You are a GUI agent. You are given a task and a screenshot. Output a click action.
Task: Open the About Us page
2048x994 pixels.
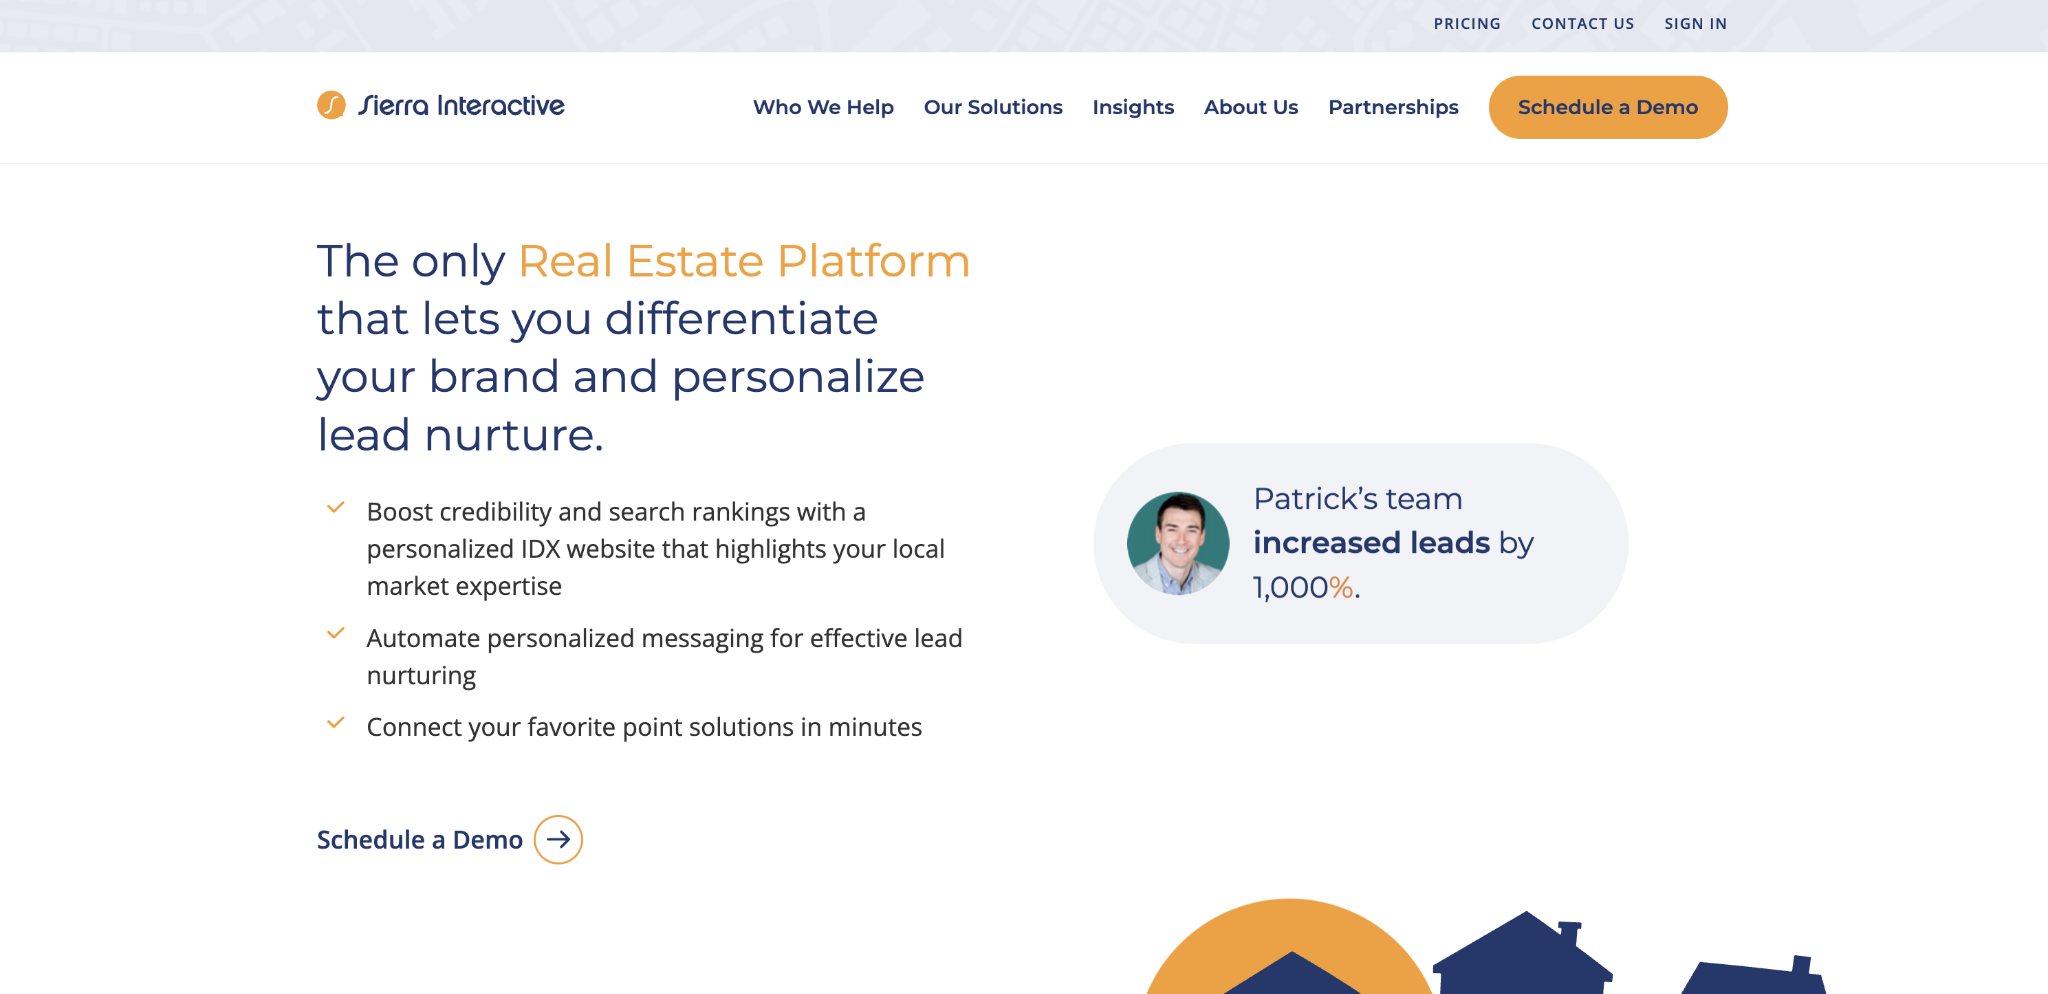coord(1251,107)
